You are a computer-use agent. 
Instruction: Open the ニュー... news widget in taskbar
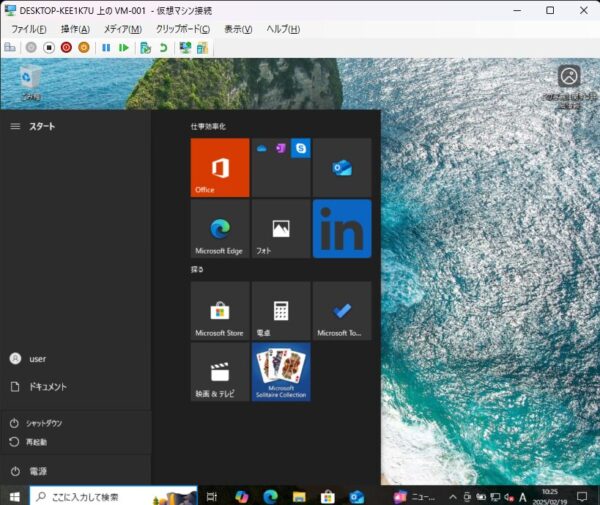coord(415,497)
